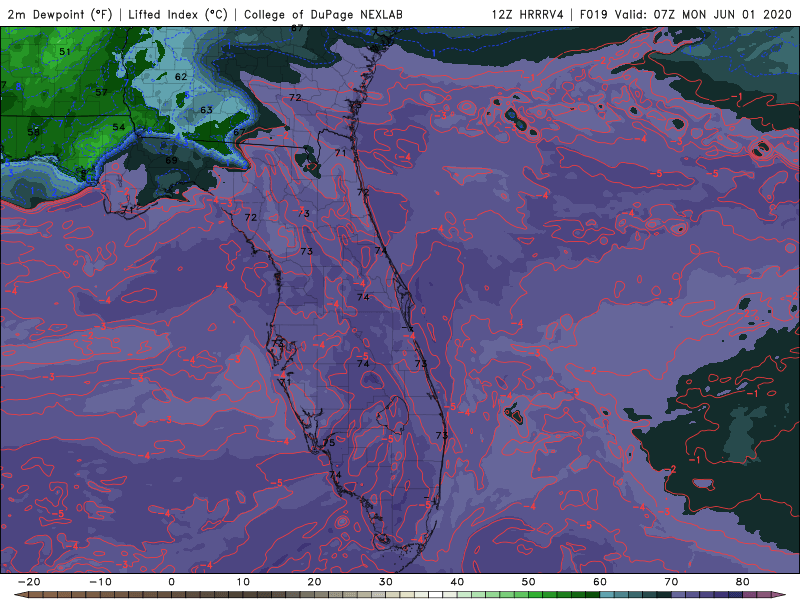This screenshot has height=600, width=800.
Task: Select the "College of DuPage NEXLAB" credit text
Action: point(323,14)
